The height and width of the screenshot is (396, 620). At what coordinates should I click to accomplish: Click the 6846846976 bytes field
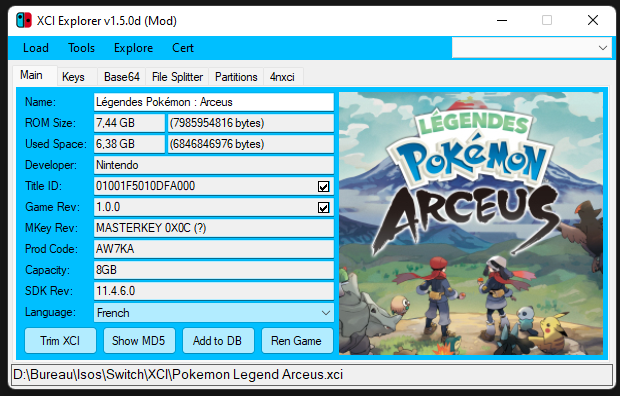[x=251, y=144]
